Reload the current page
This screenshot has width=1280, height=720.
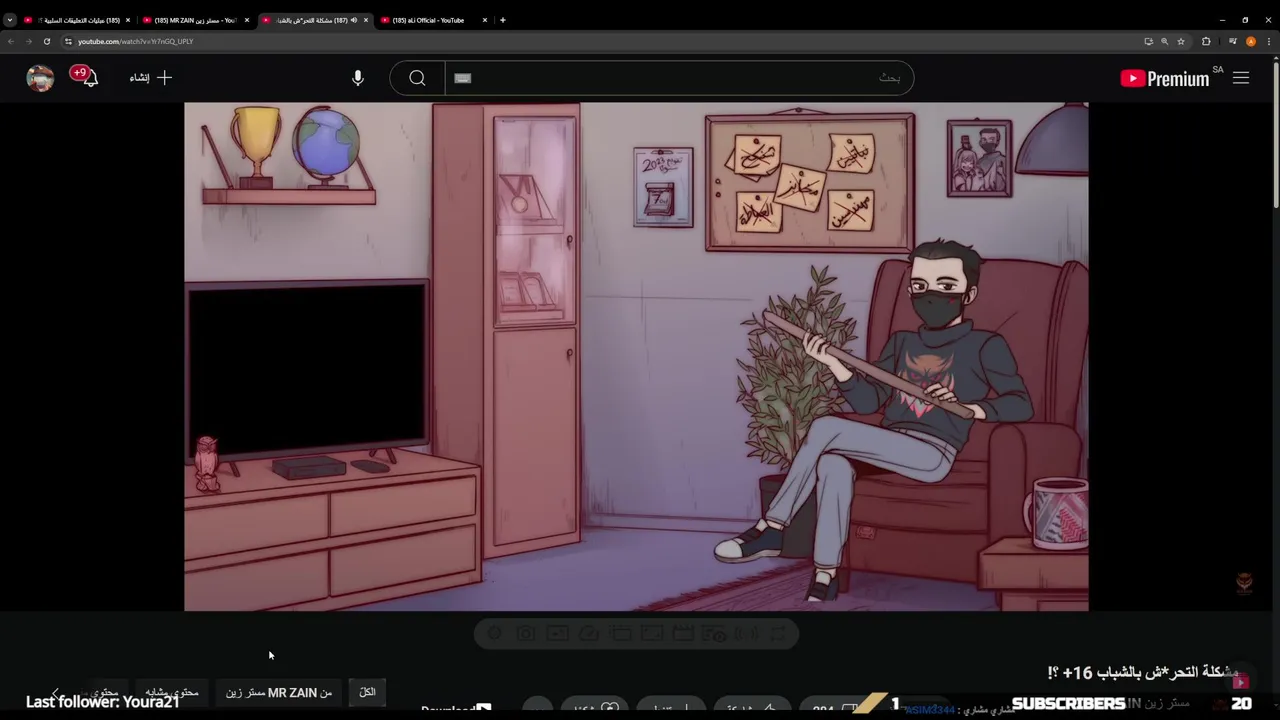pos(46,41)
